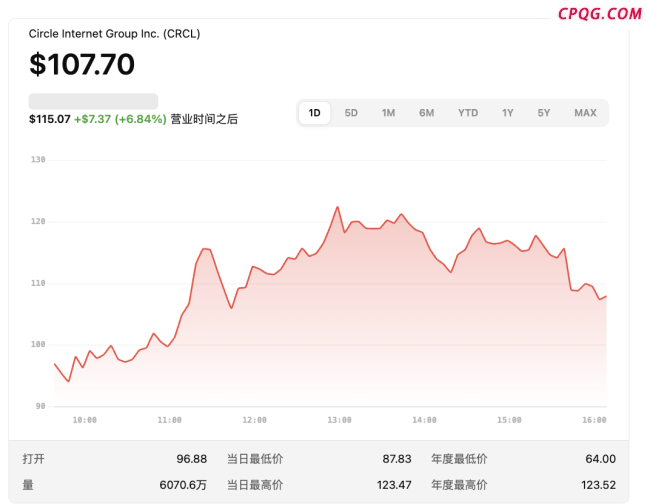Switch chart to 1M range
Image resolution: width=650 pixels, height=504 pixels.
(x=388, y=113)
